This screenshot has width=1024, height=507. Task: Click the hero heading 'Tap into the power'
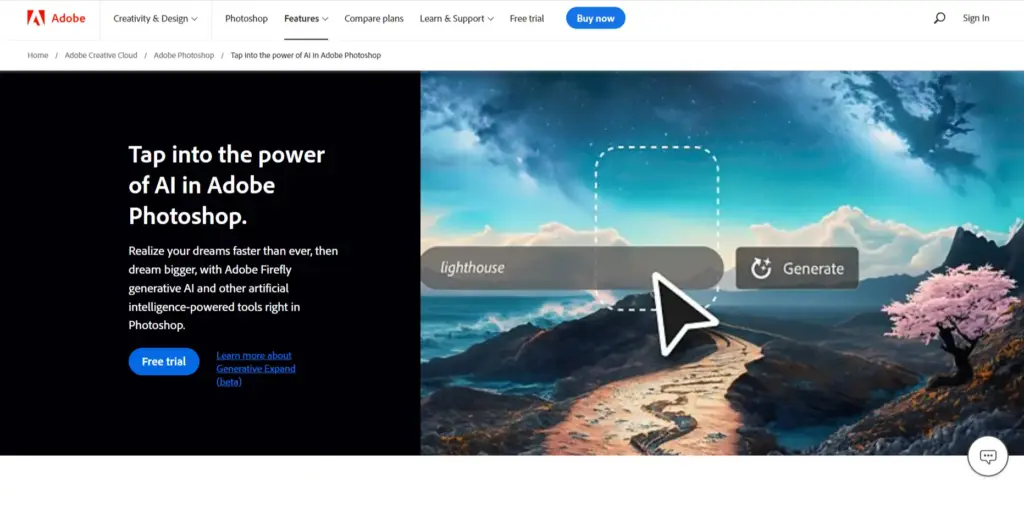pyautogui.click(x=227, y=185)
